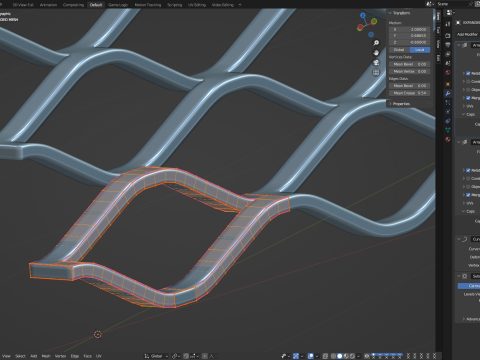Image resolution: width=480 pixels, height=360 pixels.
Task: Open the View Layer properties tab icon
Action: pos(448,54)
